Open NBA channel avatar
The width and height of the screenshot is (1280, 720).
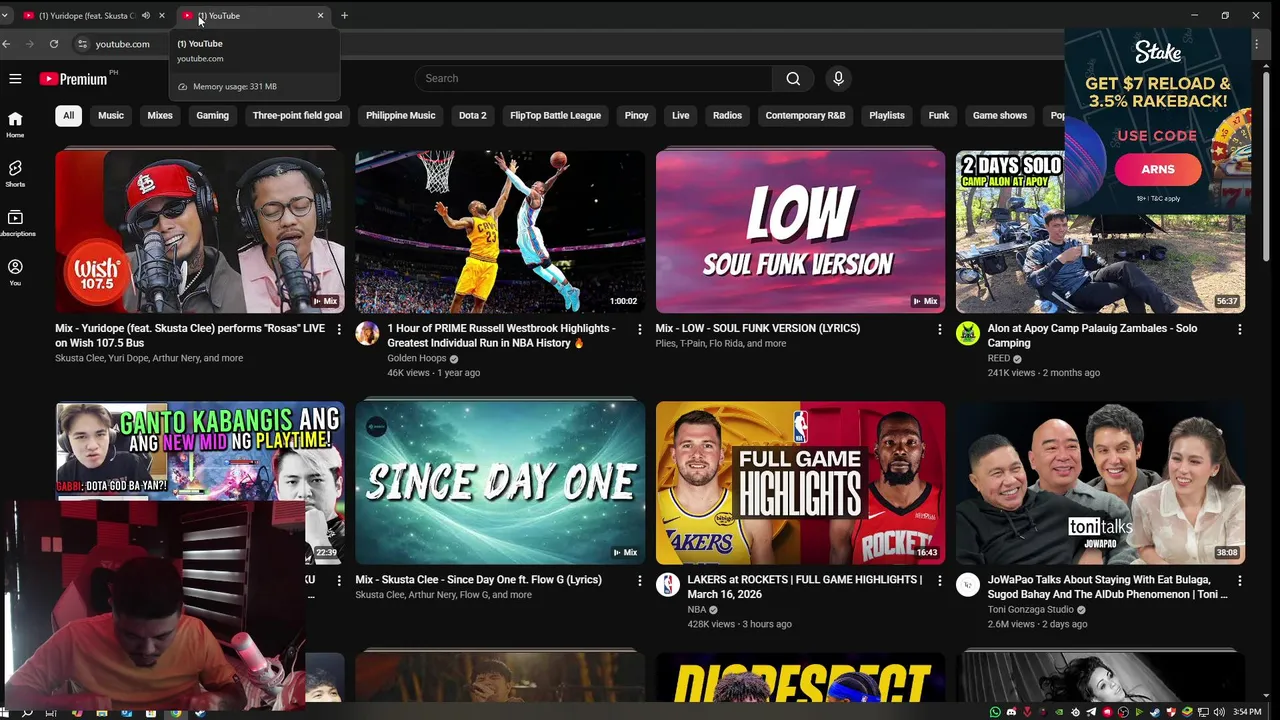coord(667,585)
